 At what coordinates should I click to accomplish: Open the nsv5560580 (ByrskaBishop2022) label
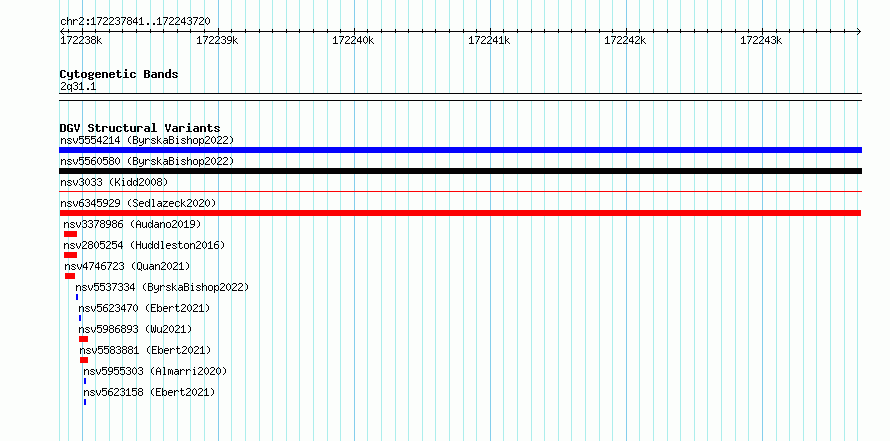(x=147, y=161)
